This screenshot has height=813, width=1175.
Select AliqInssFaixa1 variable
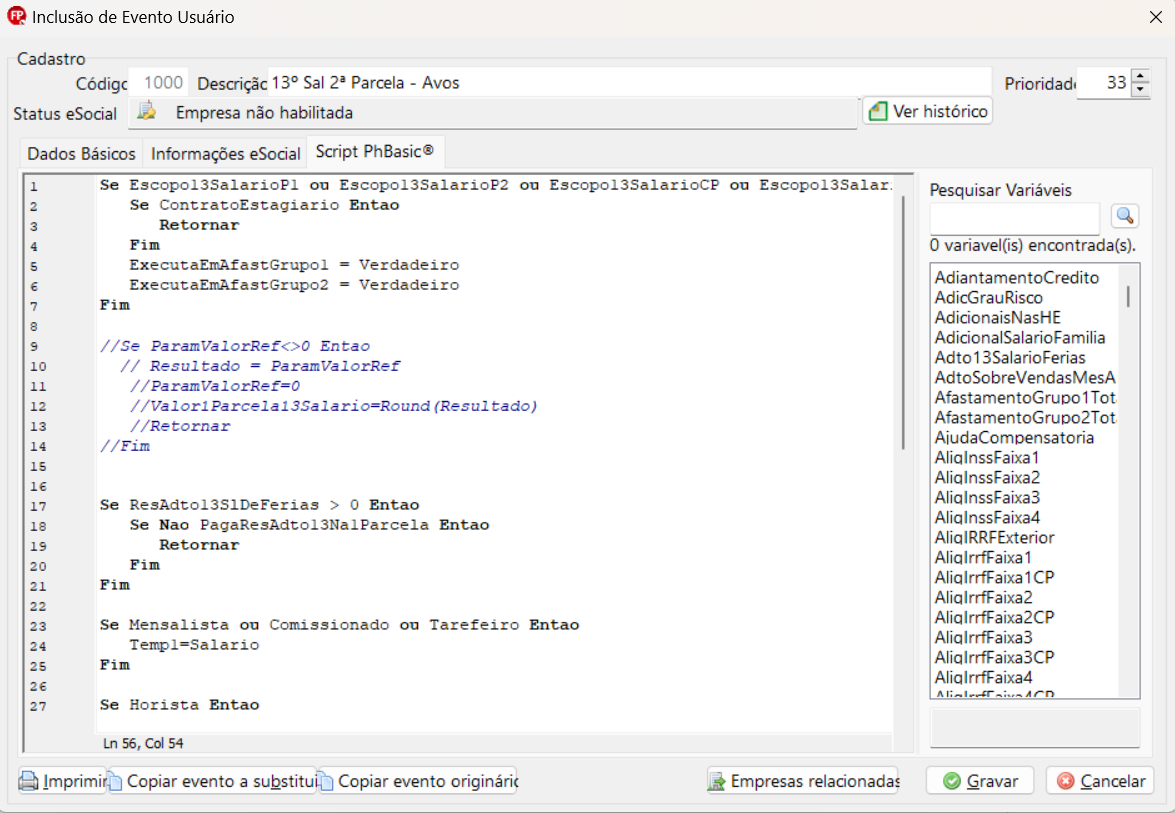986,457
